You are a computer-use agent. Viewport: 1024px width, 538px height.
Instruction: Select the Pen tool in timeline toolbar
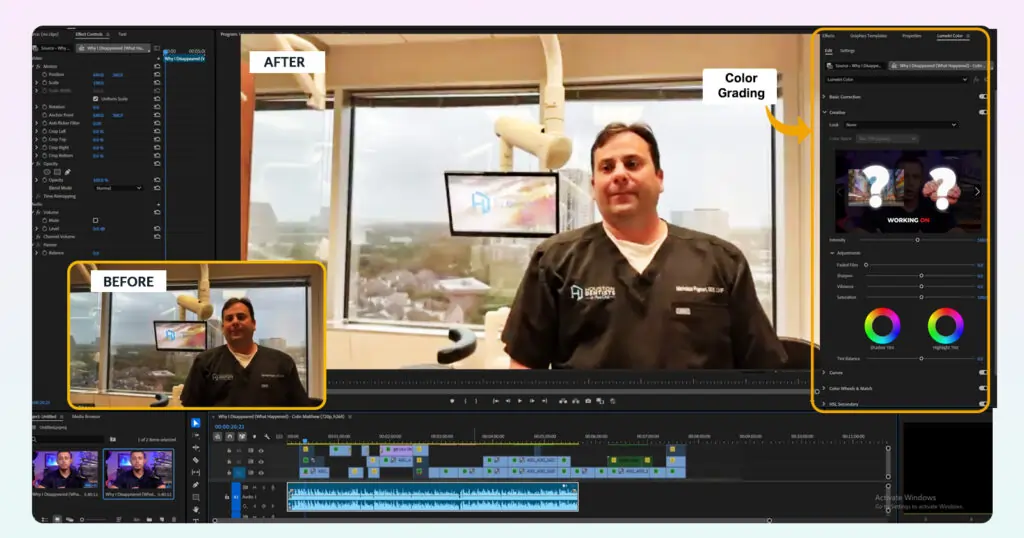[x=196, y=484]
